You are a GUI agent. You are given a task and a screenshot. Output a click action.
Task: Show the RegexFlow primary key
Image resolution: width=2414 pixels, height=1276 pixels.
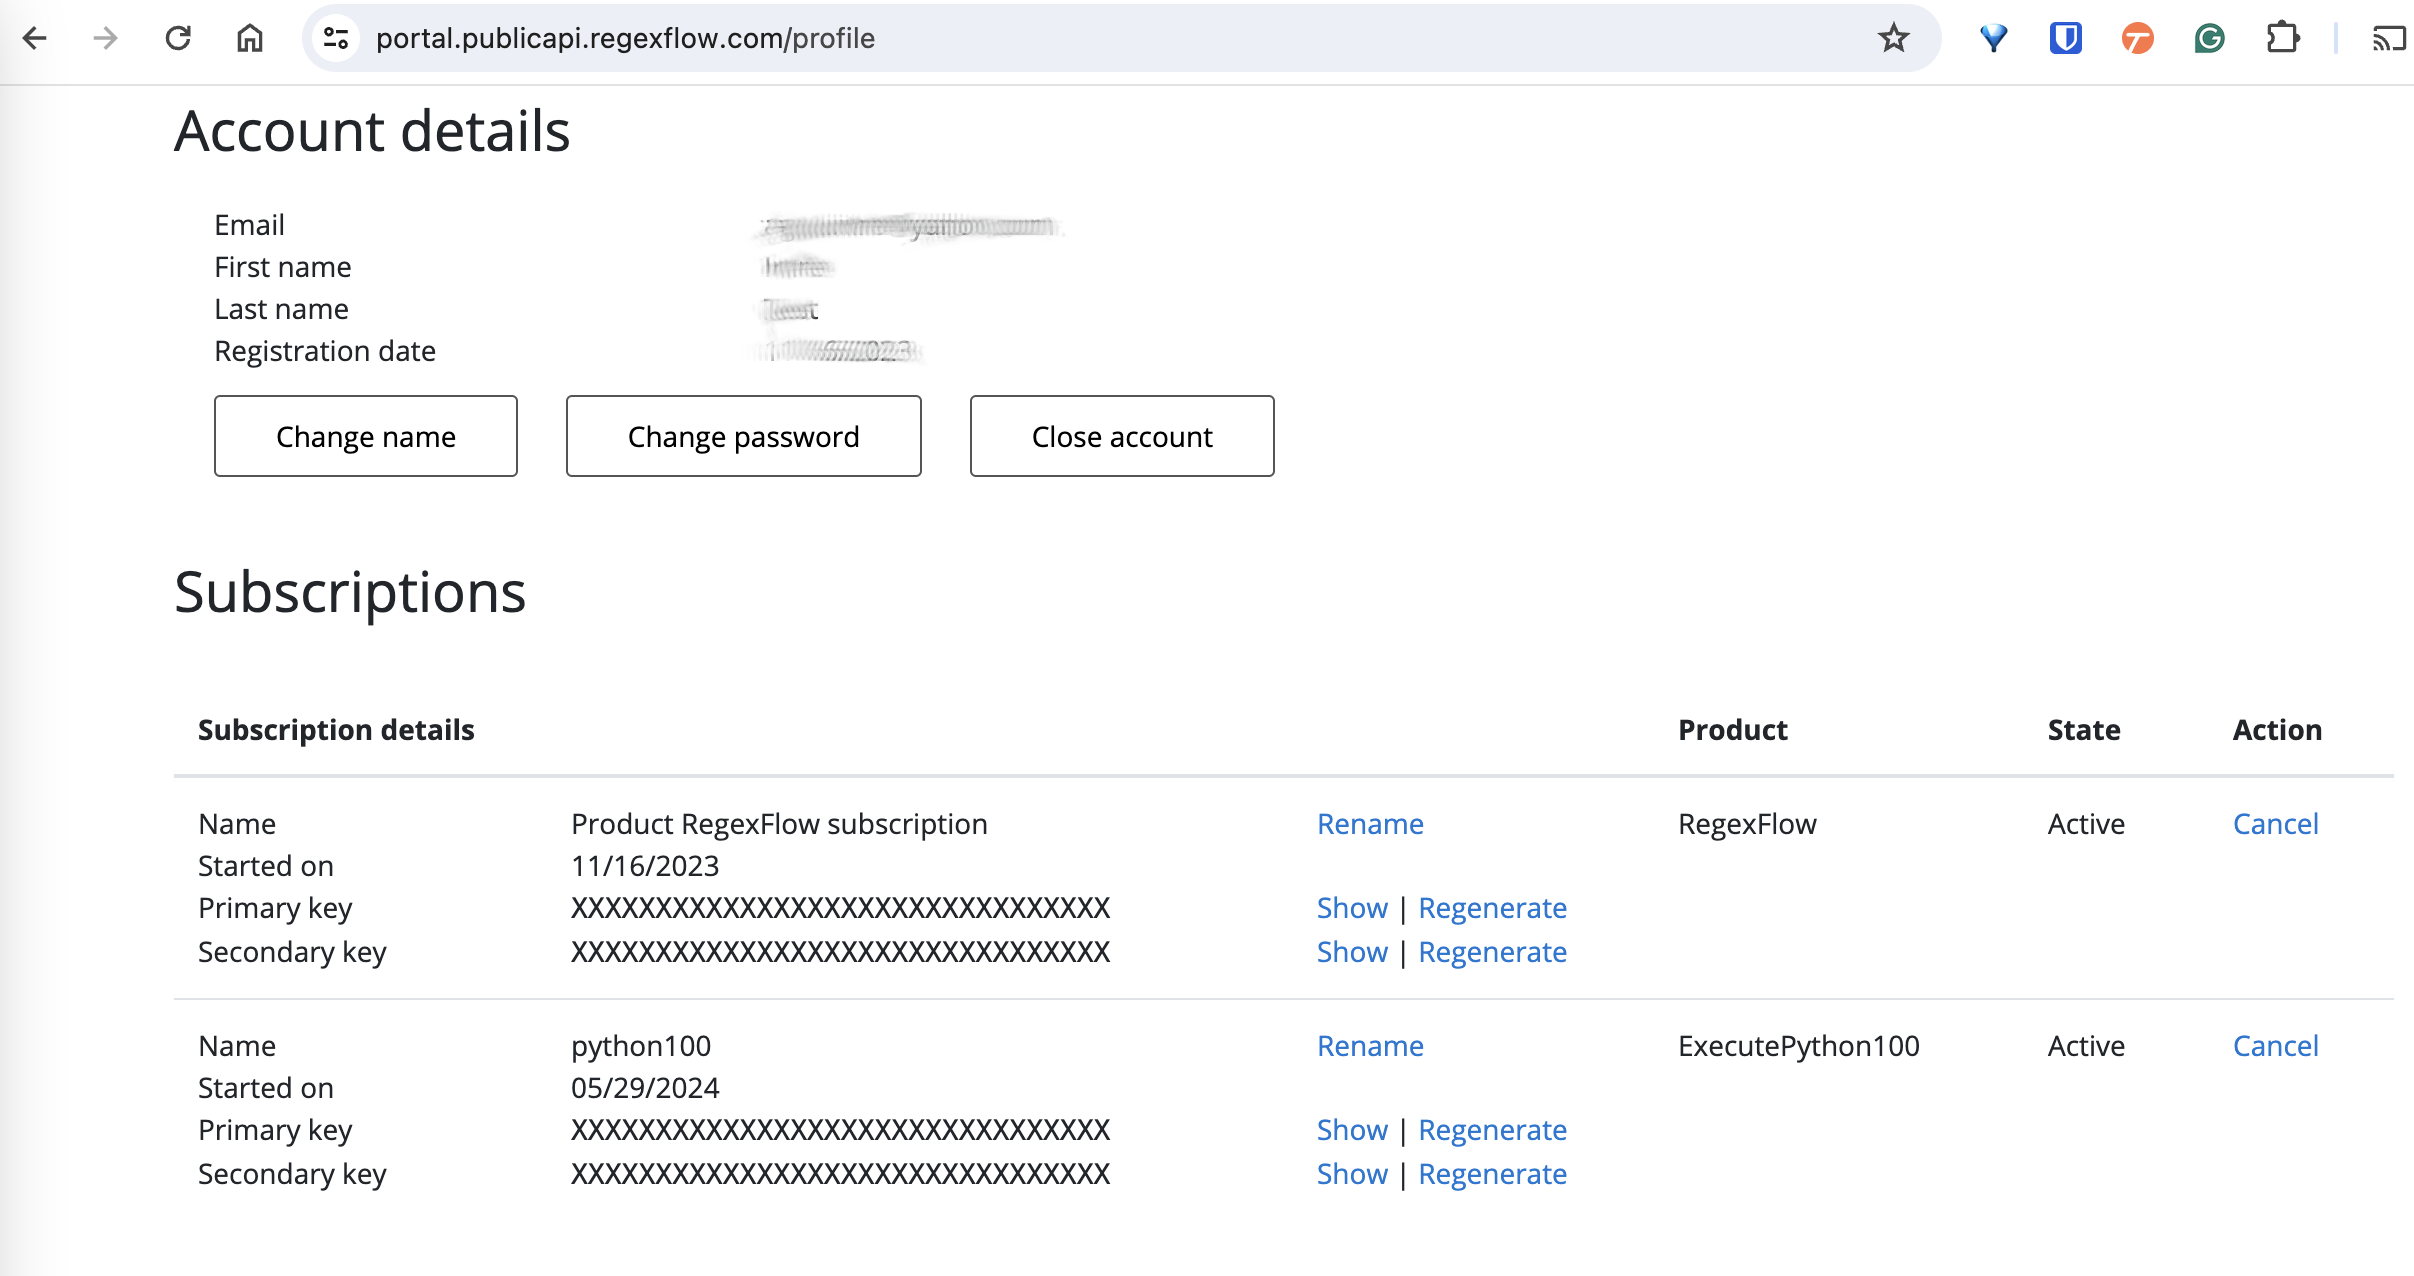(1351, 908)
